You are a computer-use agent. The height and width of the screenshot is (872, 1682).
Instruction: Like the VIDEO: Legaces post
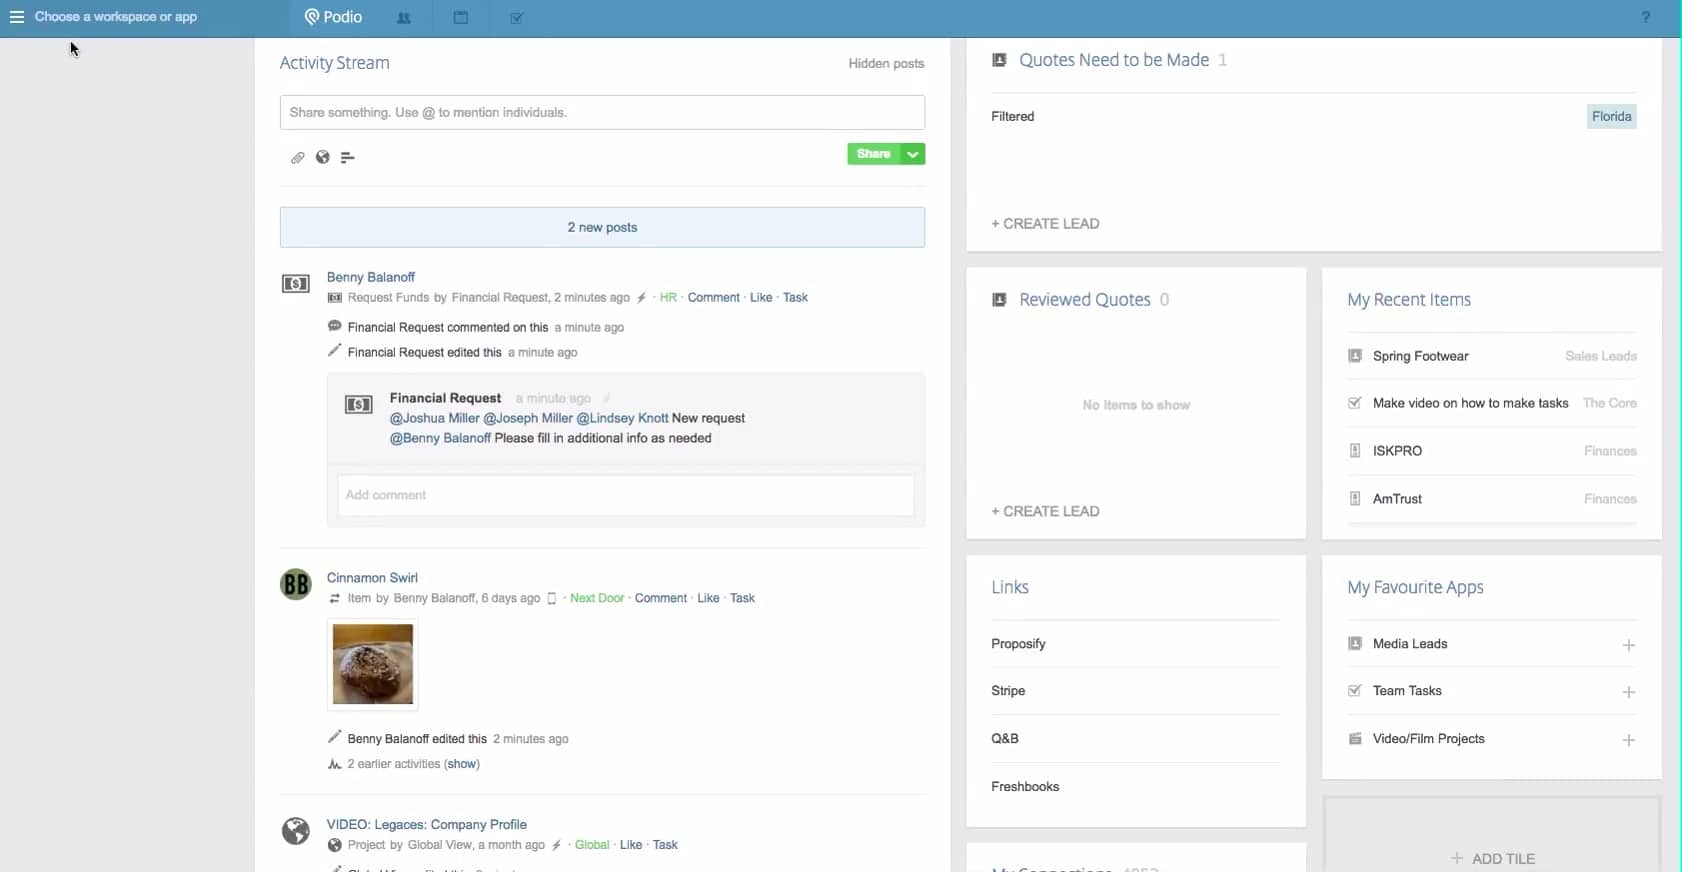(631, 845)
